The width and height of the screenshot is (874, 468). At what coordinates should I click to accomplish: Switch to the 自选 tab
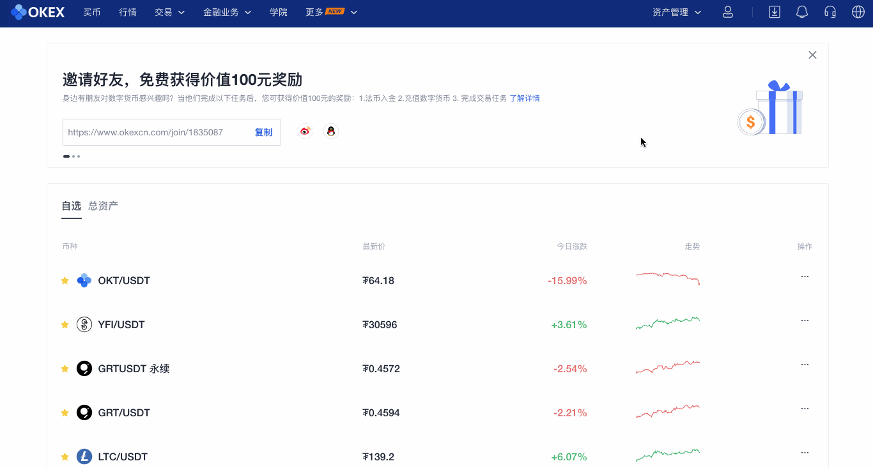coord(71,206)
